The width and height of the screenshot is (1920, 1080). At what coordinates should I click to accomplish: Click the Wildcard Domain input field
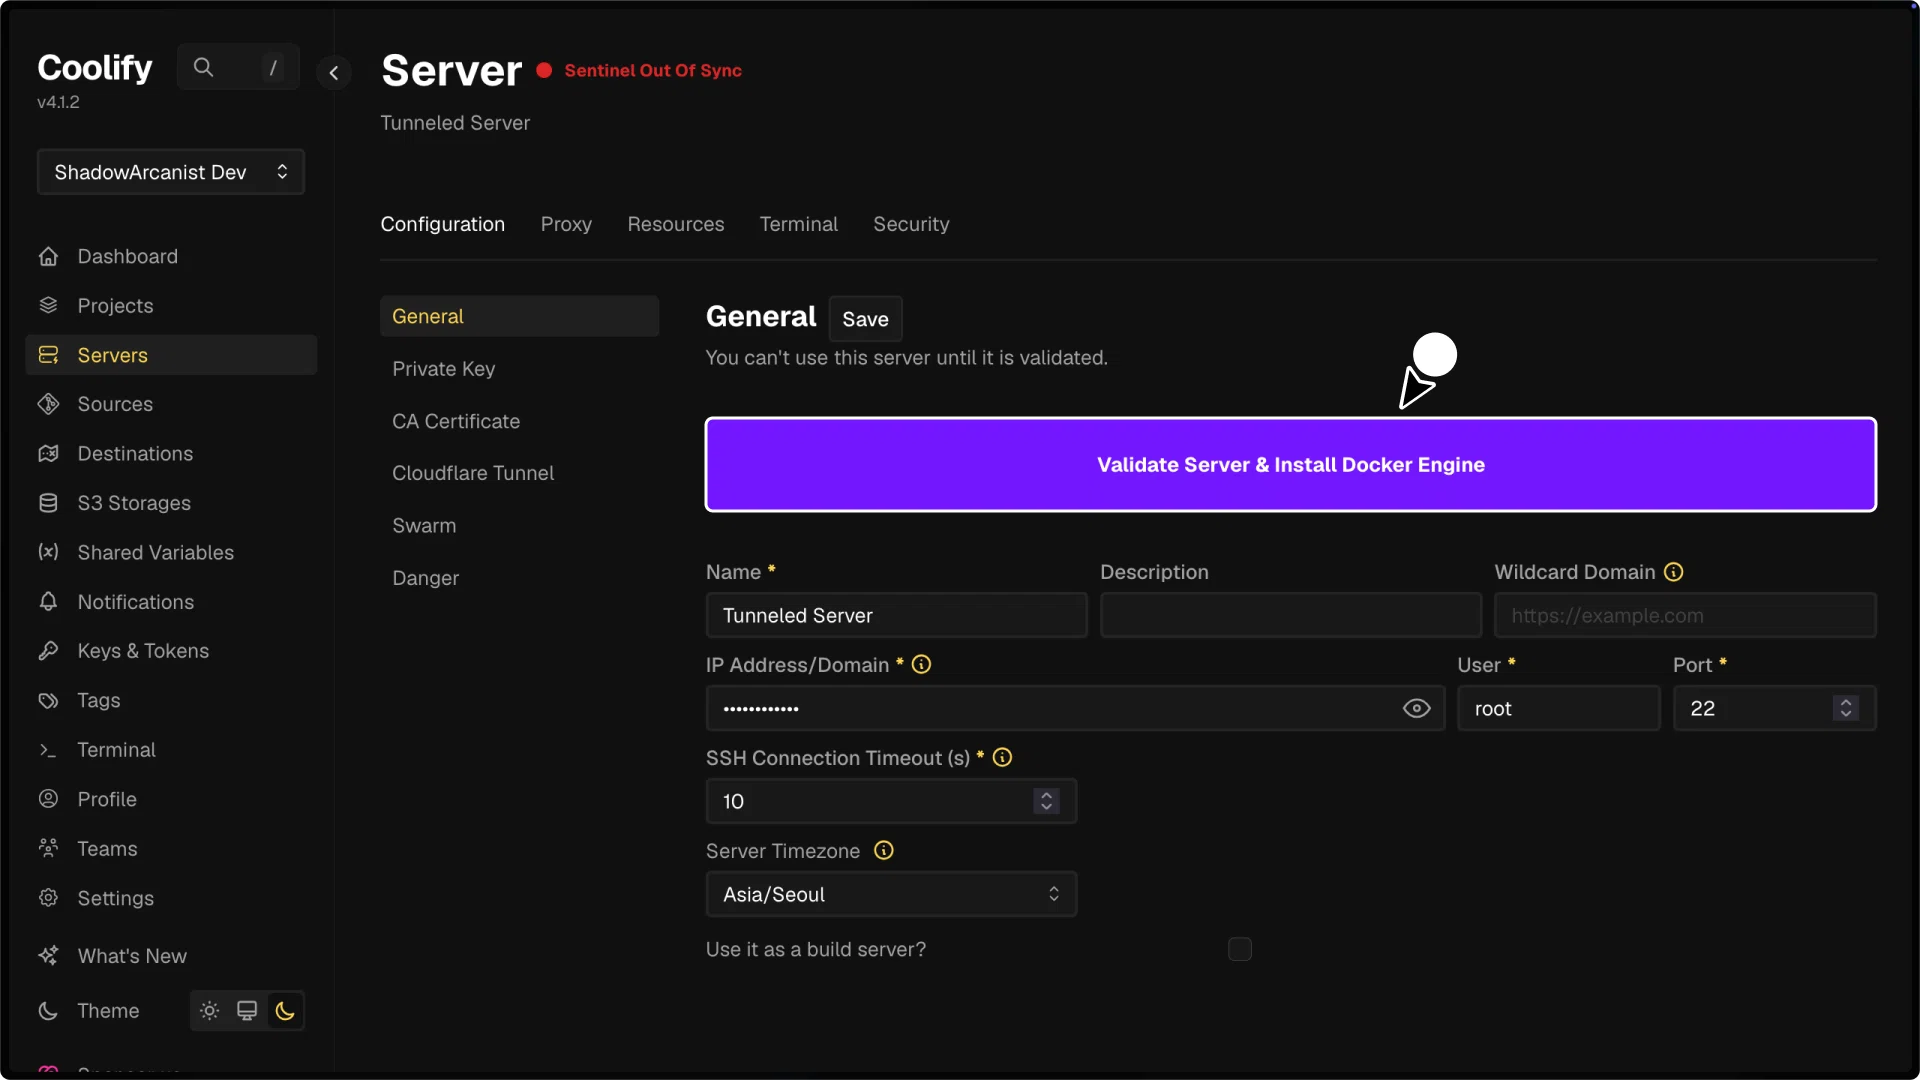pos(1685,615)
